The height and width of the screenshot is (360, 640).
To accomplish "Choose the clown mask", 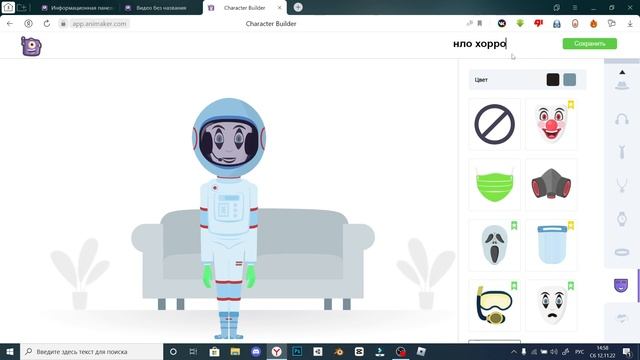I will (551, 124).
